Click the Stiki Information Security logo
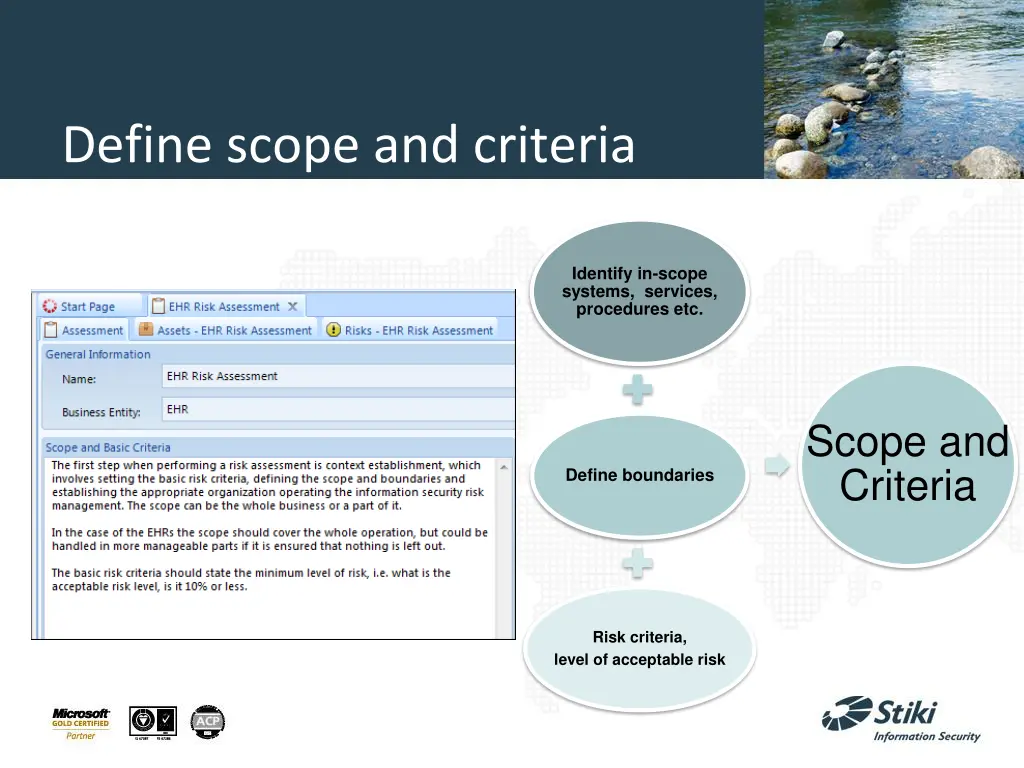The width and height of the screenshot is (1024, 768). pyautogui.click(x=900, y=720)
